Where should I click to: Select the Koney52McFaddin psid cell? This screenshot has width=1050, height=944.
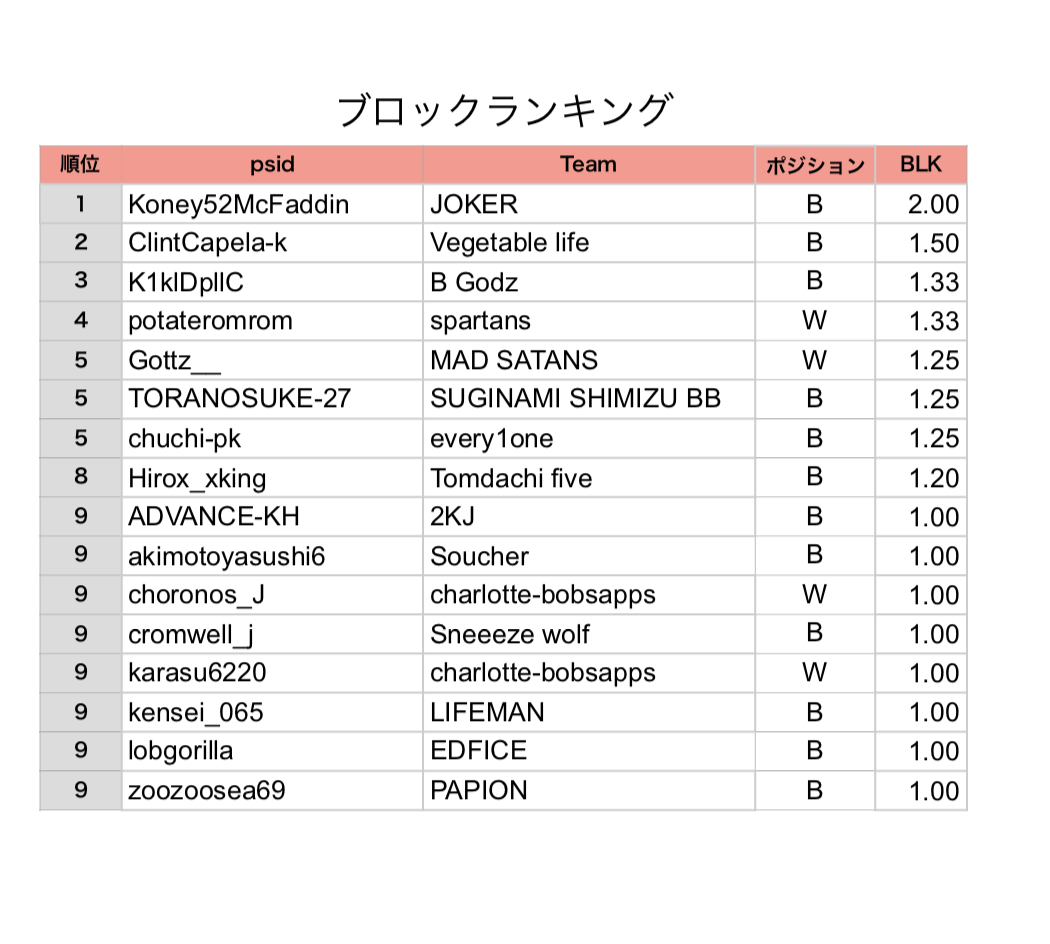tap(239, 205)
